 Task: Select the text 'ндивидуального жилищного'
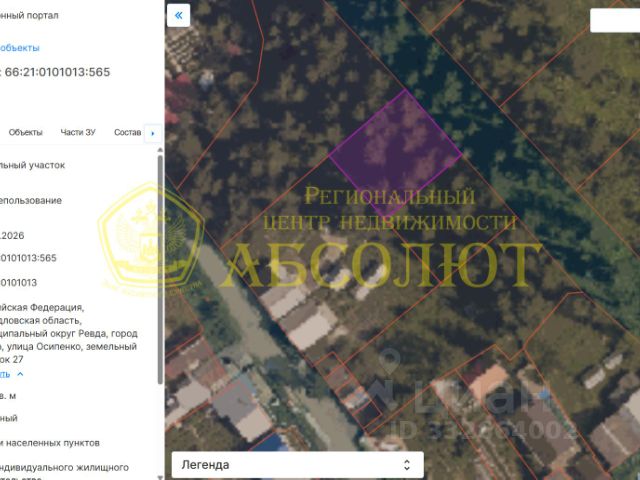click(64, 467)
